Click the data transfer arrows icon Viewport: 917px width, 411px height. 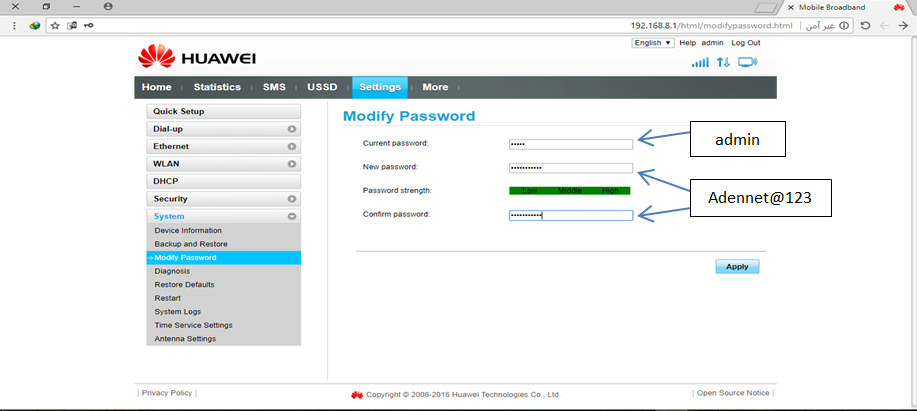(723, 62)
